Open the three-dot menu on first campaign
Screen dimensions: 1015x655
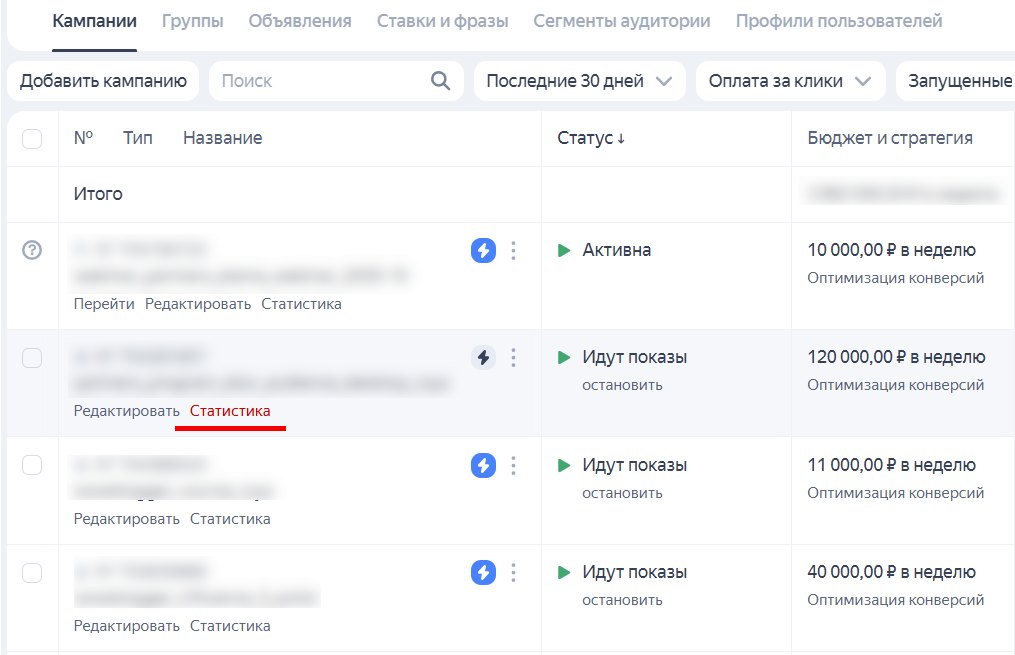click(x=513, y=251)
